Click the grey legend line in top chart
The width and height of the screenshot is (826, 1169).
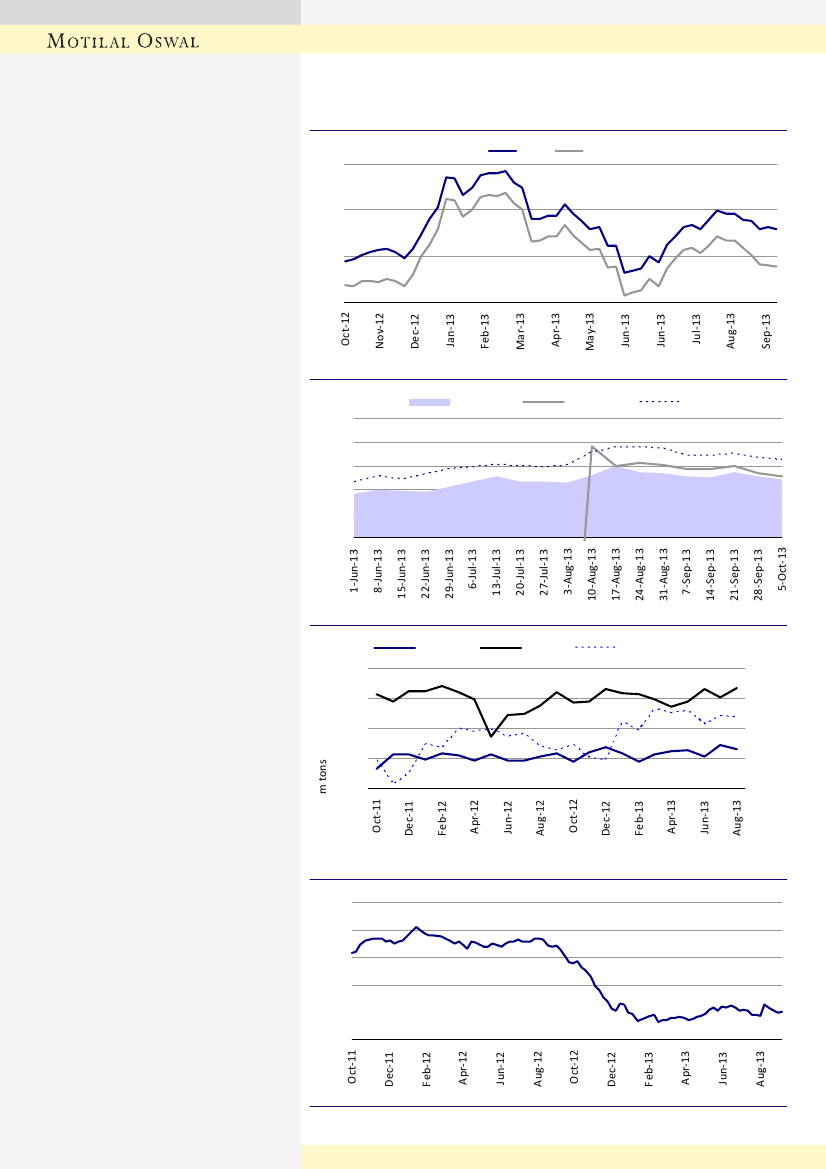(x=570, y=150)
